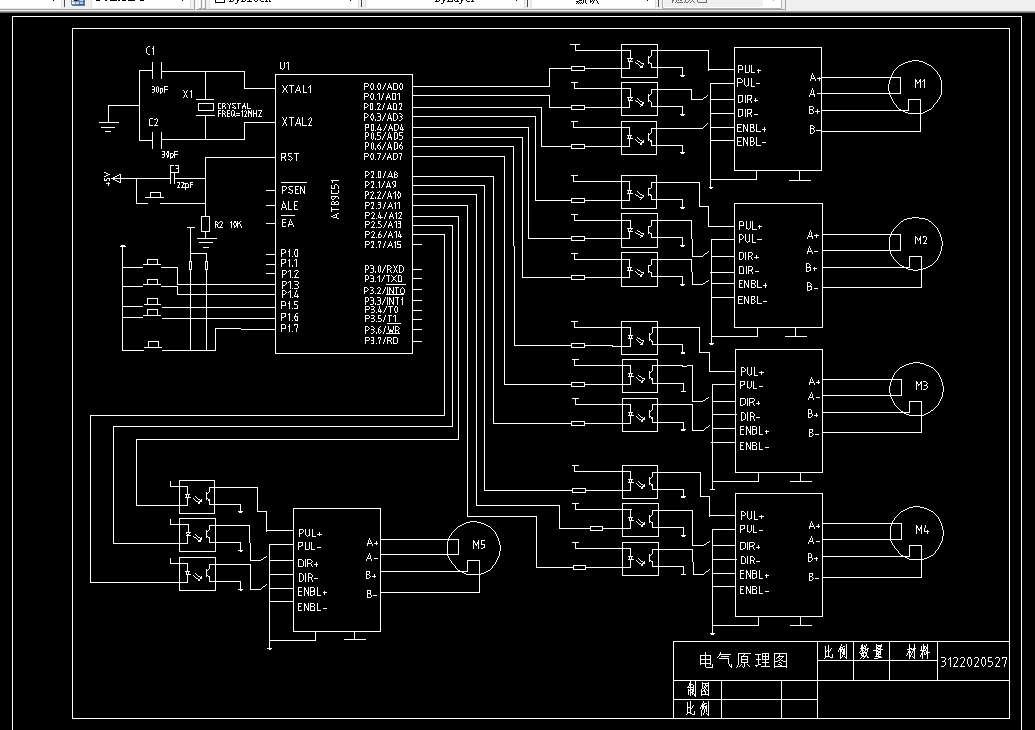Select the EA pin label
This screenshot has width=1035, height=730.
coord(287,223)
